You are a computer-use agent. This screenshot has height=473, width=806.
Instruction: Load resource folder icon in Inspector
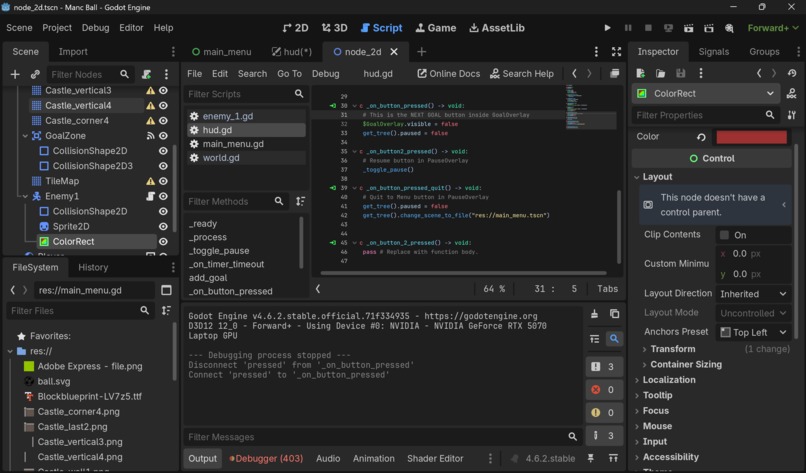point(661,74)
